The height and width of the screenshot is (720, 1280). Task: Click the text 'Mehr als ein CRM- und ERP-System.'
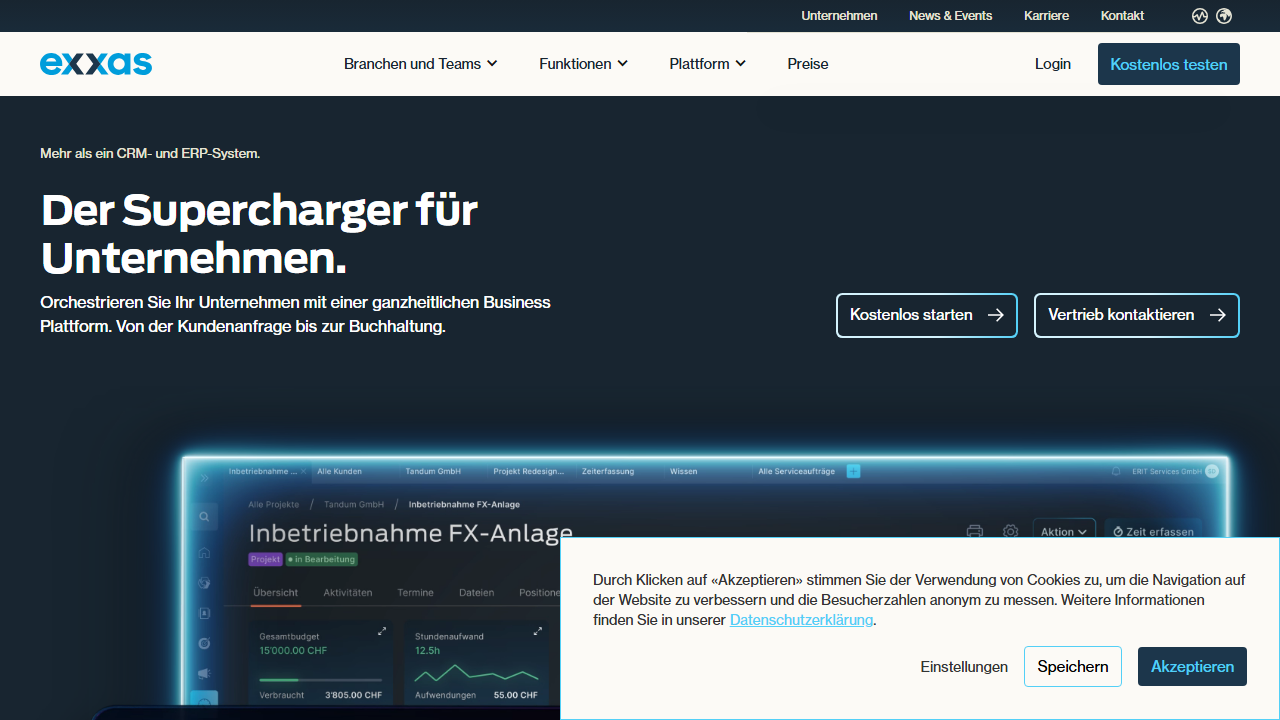pyautogui.click(x=150, y=153)
